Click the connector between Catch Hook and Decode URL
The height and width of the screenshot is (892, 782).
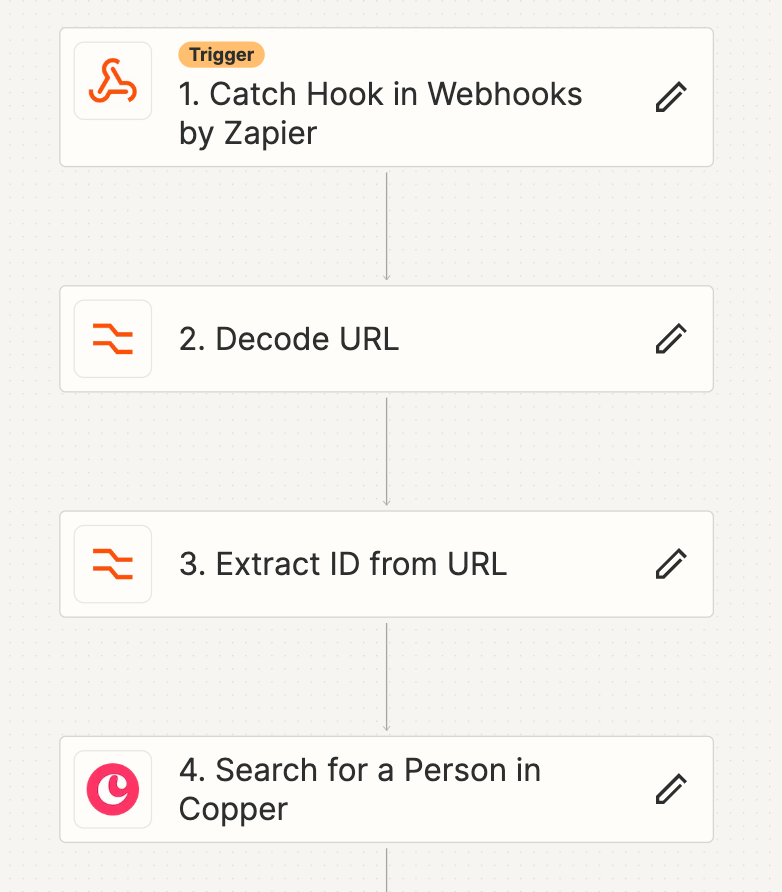point(387,226)
